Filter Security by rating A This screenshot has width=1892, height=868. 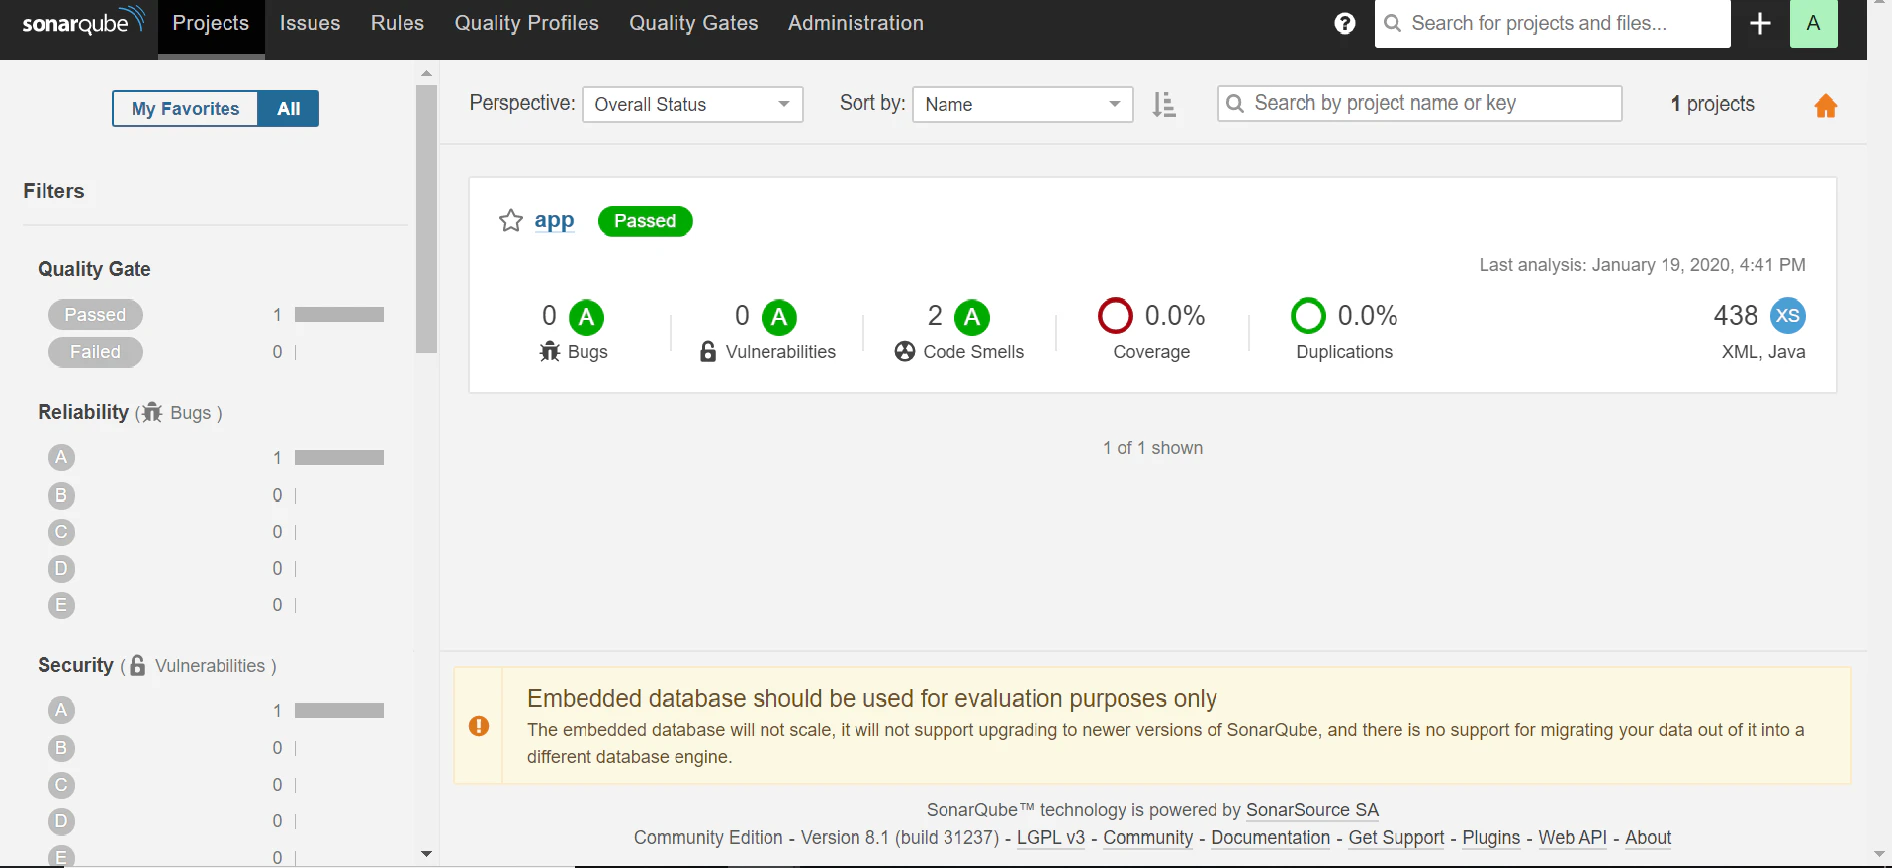[x=61, y=710]
